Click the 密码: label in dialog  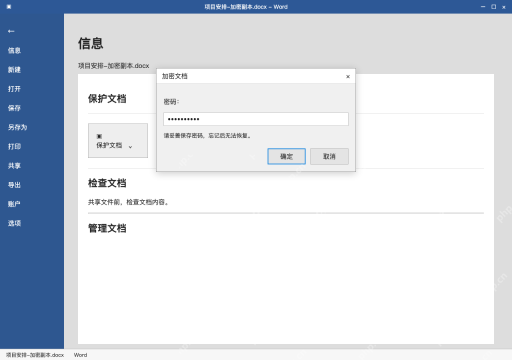pyautogui.click(x=171, y=102)
